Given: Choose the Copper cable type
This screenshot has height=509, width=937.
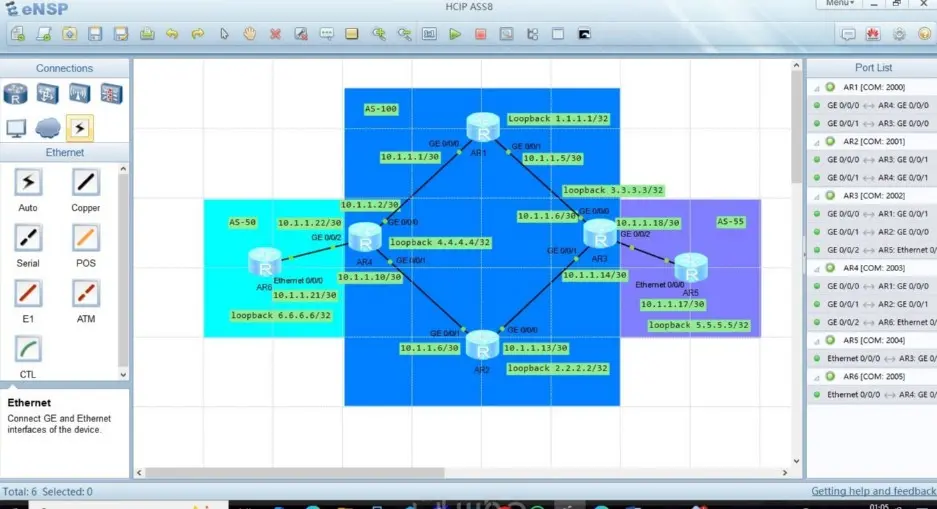Looking at the screenshot, I should (85, 183).
